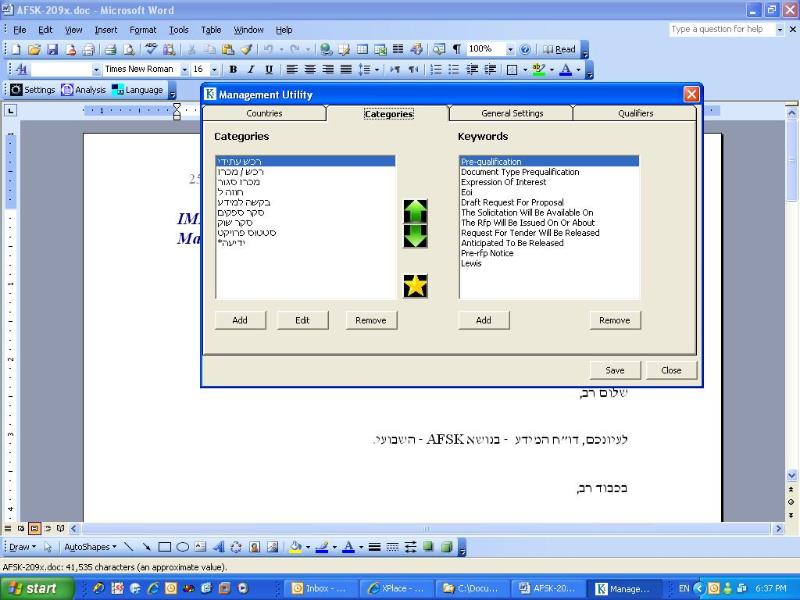
Task: Open the Settings add-in toolbar button
Action: [33, 90]
